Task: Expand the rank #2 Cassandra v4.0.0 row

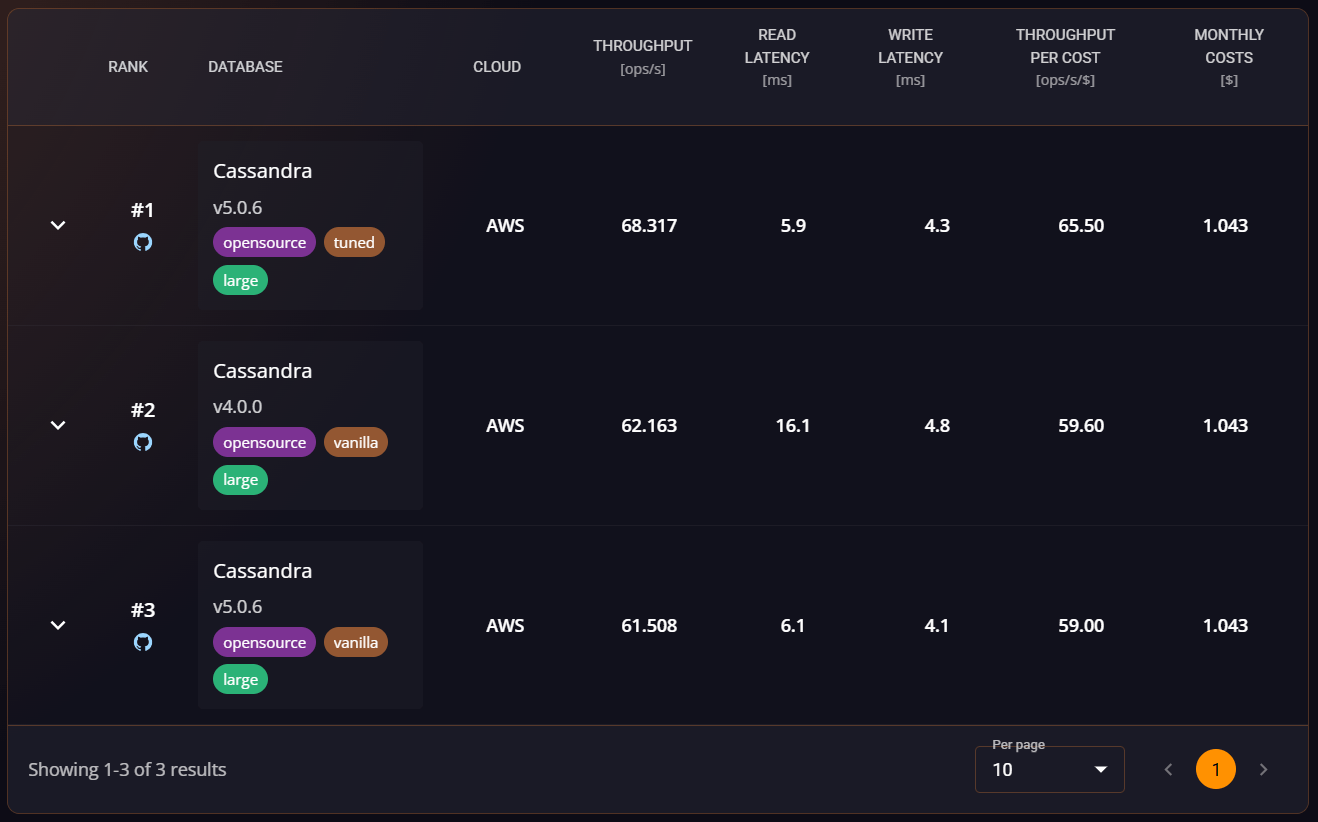Action: (57, 425)
